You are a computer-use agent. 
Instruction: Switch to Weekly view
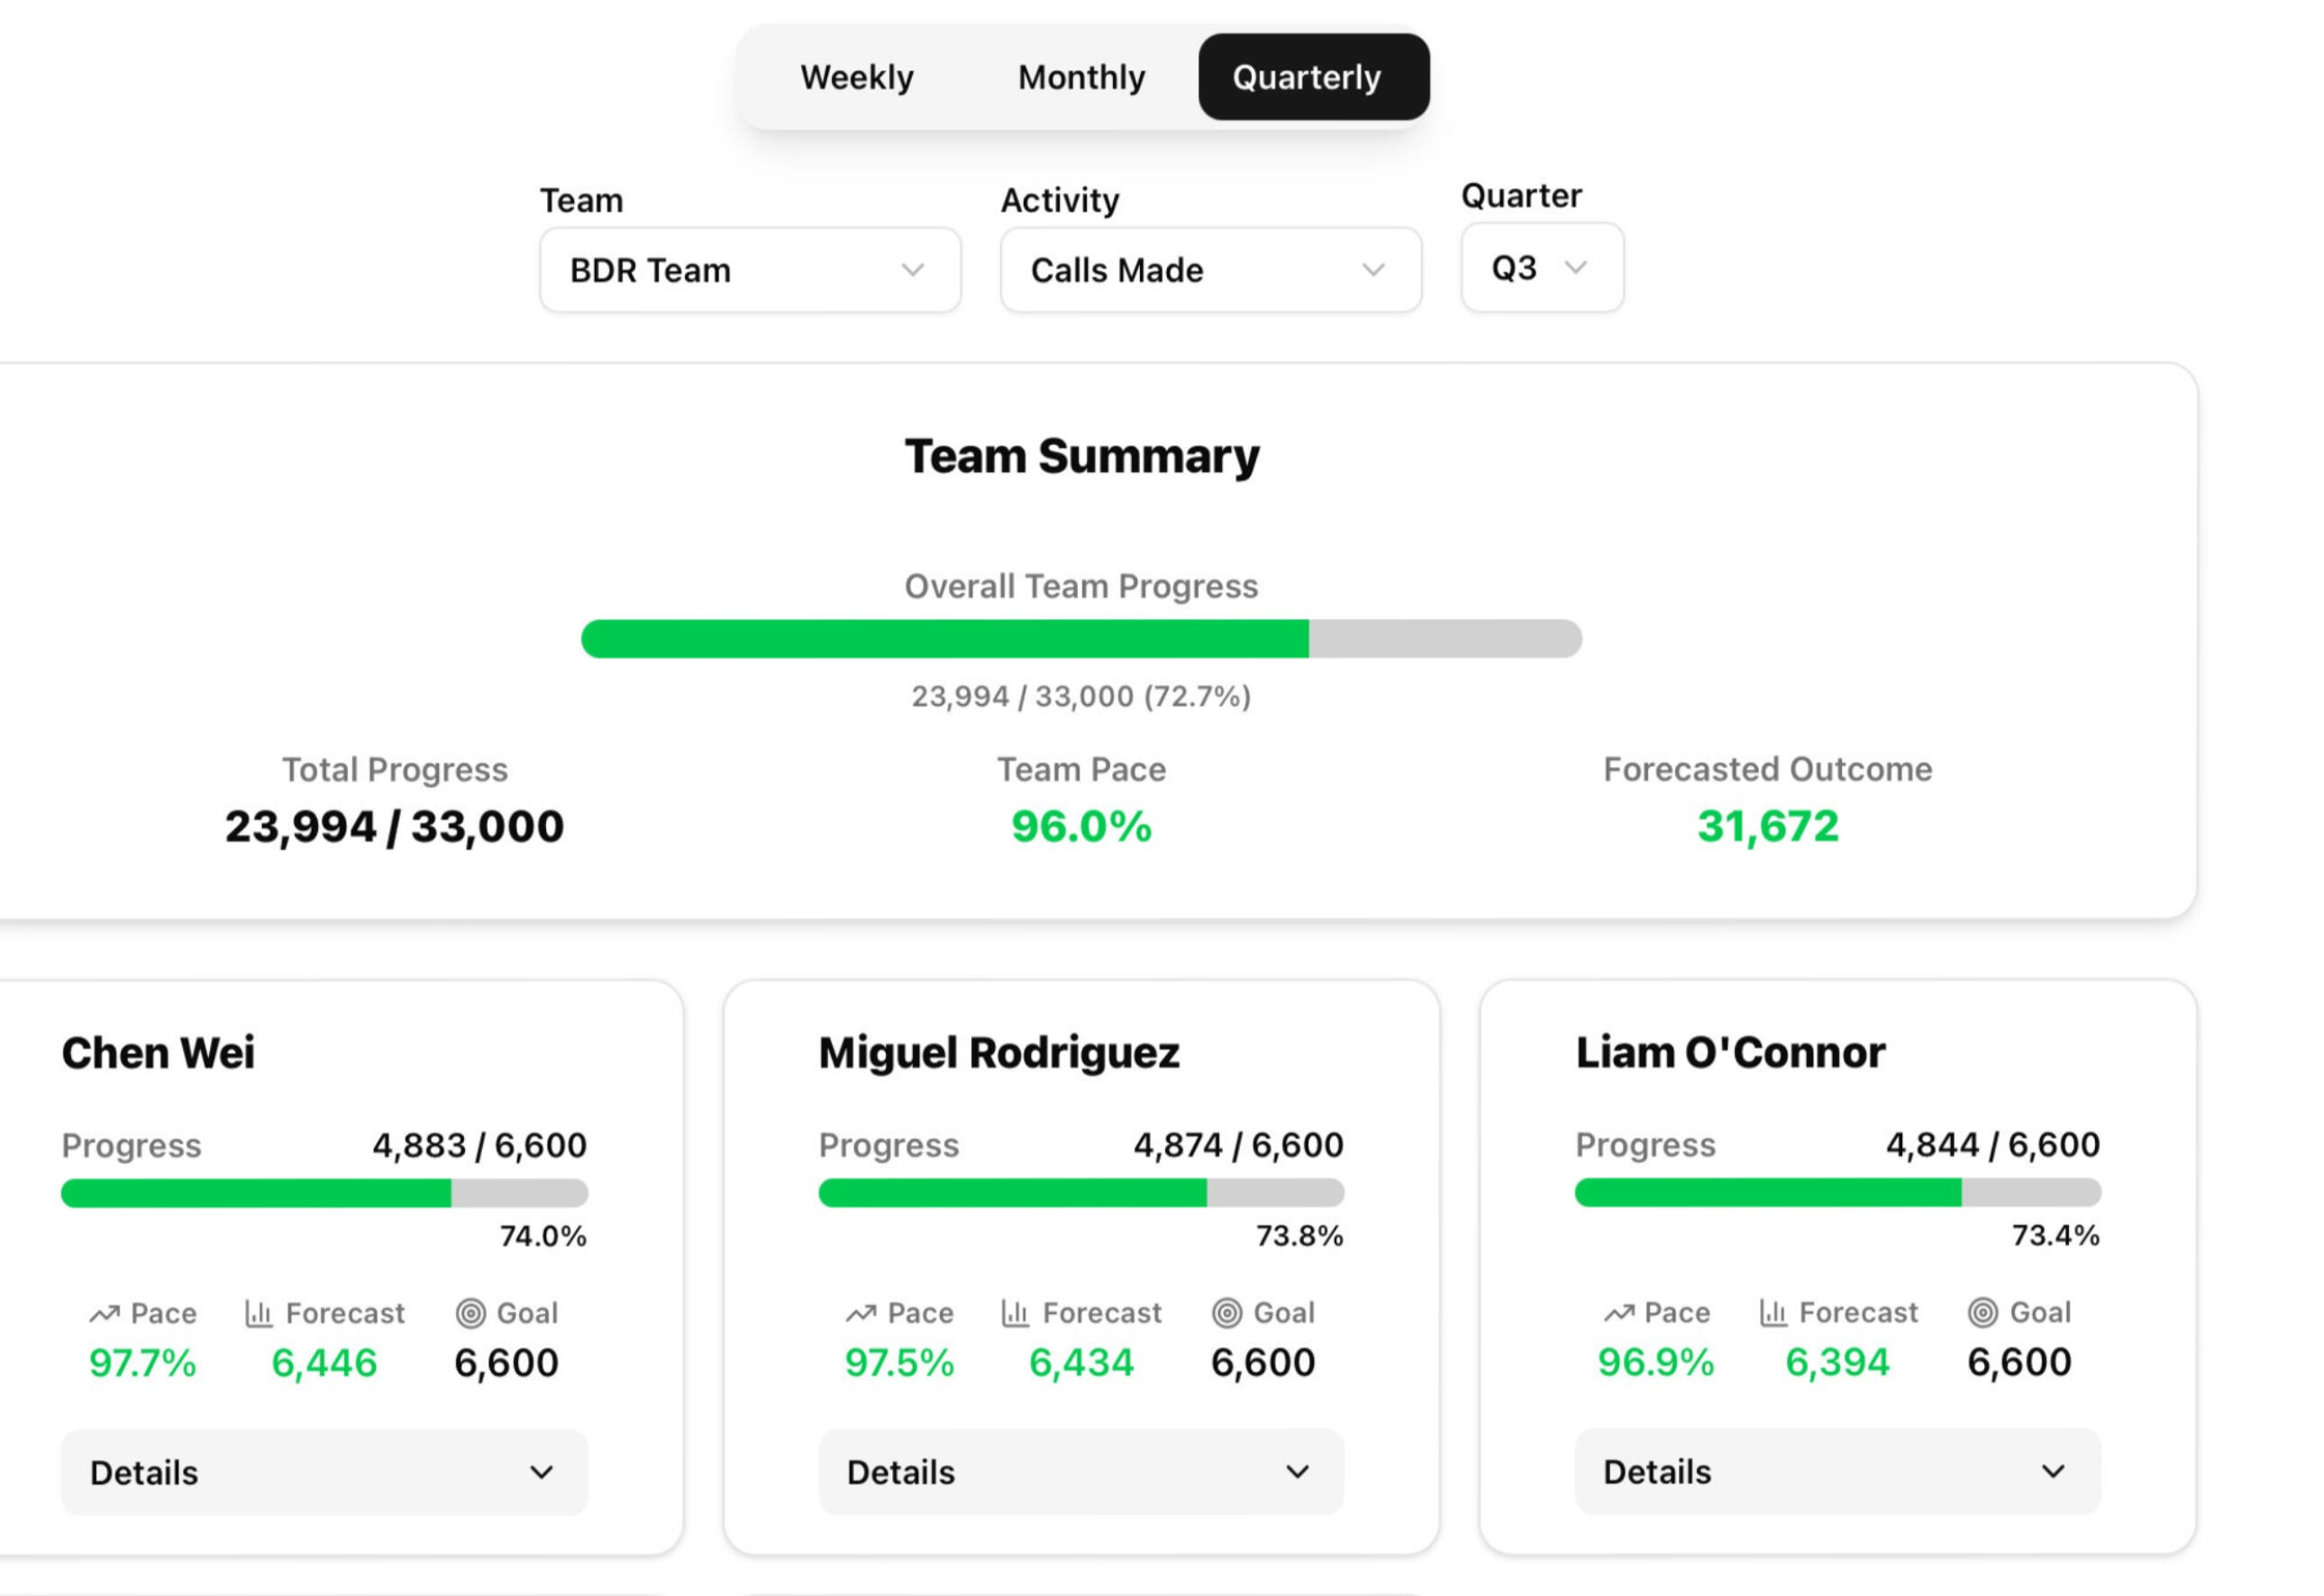[x=857, y=77]
